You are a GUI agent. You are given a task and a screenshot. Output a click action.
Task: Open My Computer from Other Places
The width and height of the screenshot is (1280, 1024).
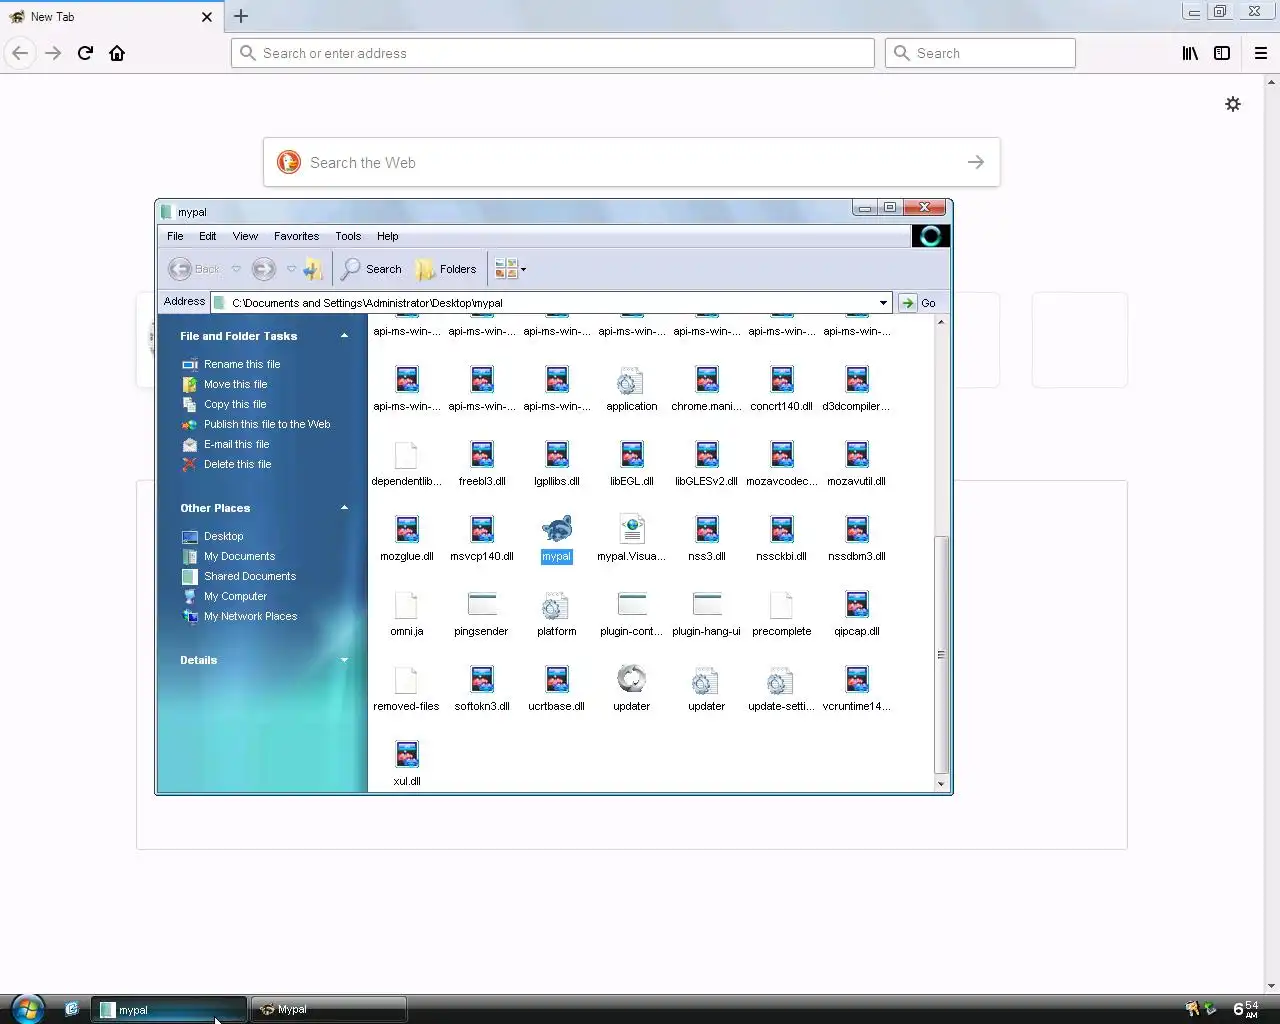click(x=235, y=596)
